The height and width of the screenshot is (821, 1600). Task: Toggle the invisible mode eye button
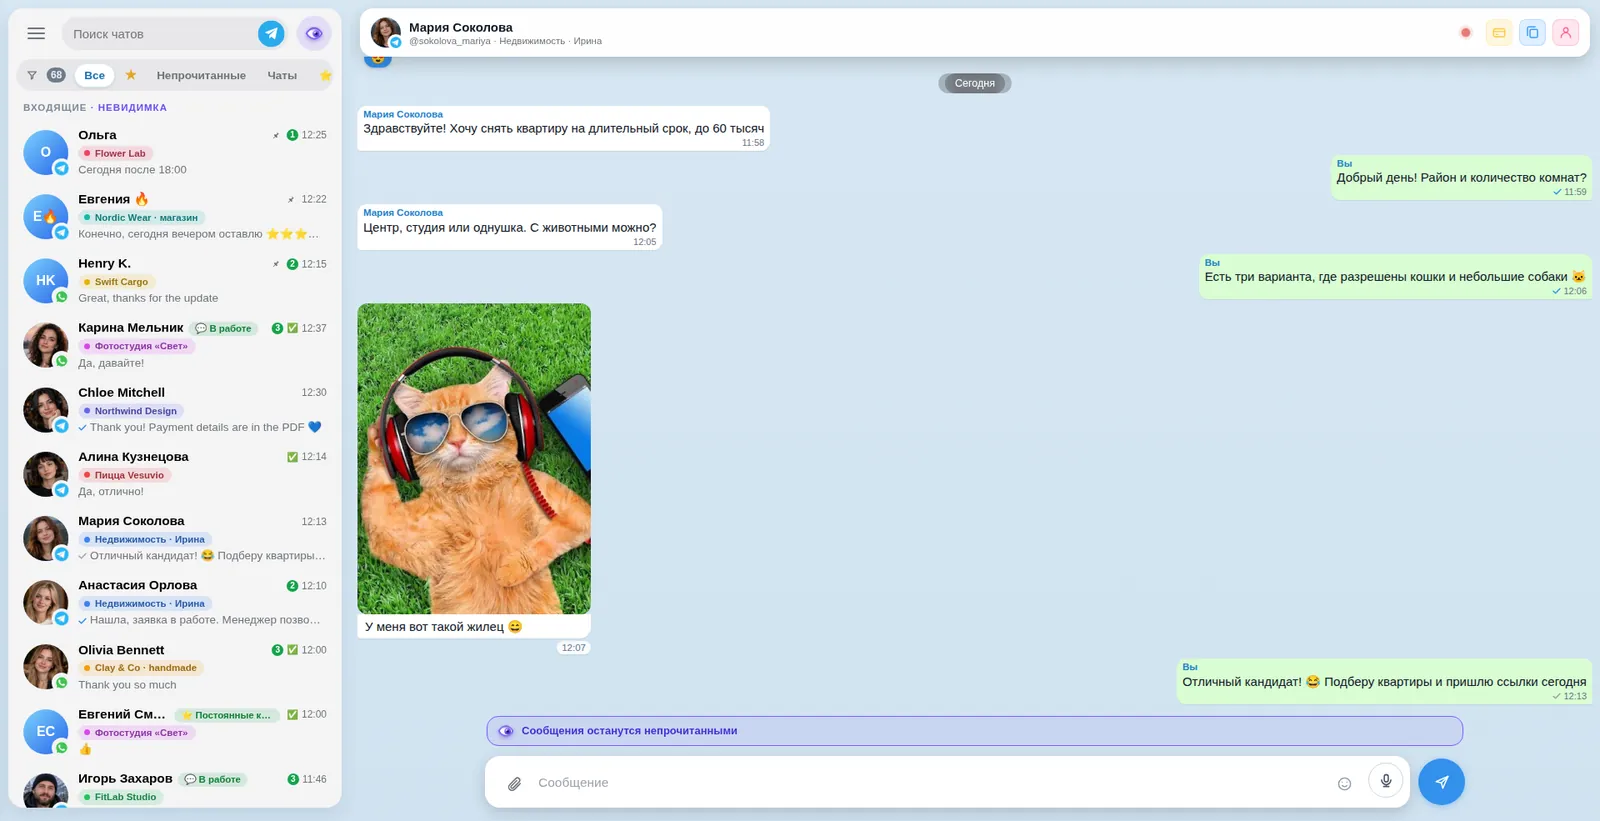click(314, 33)
